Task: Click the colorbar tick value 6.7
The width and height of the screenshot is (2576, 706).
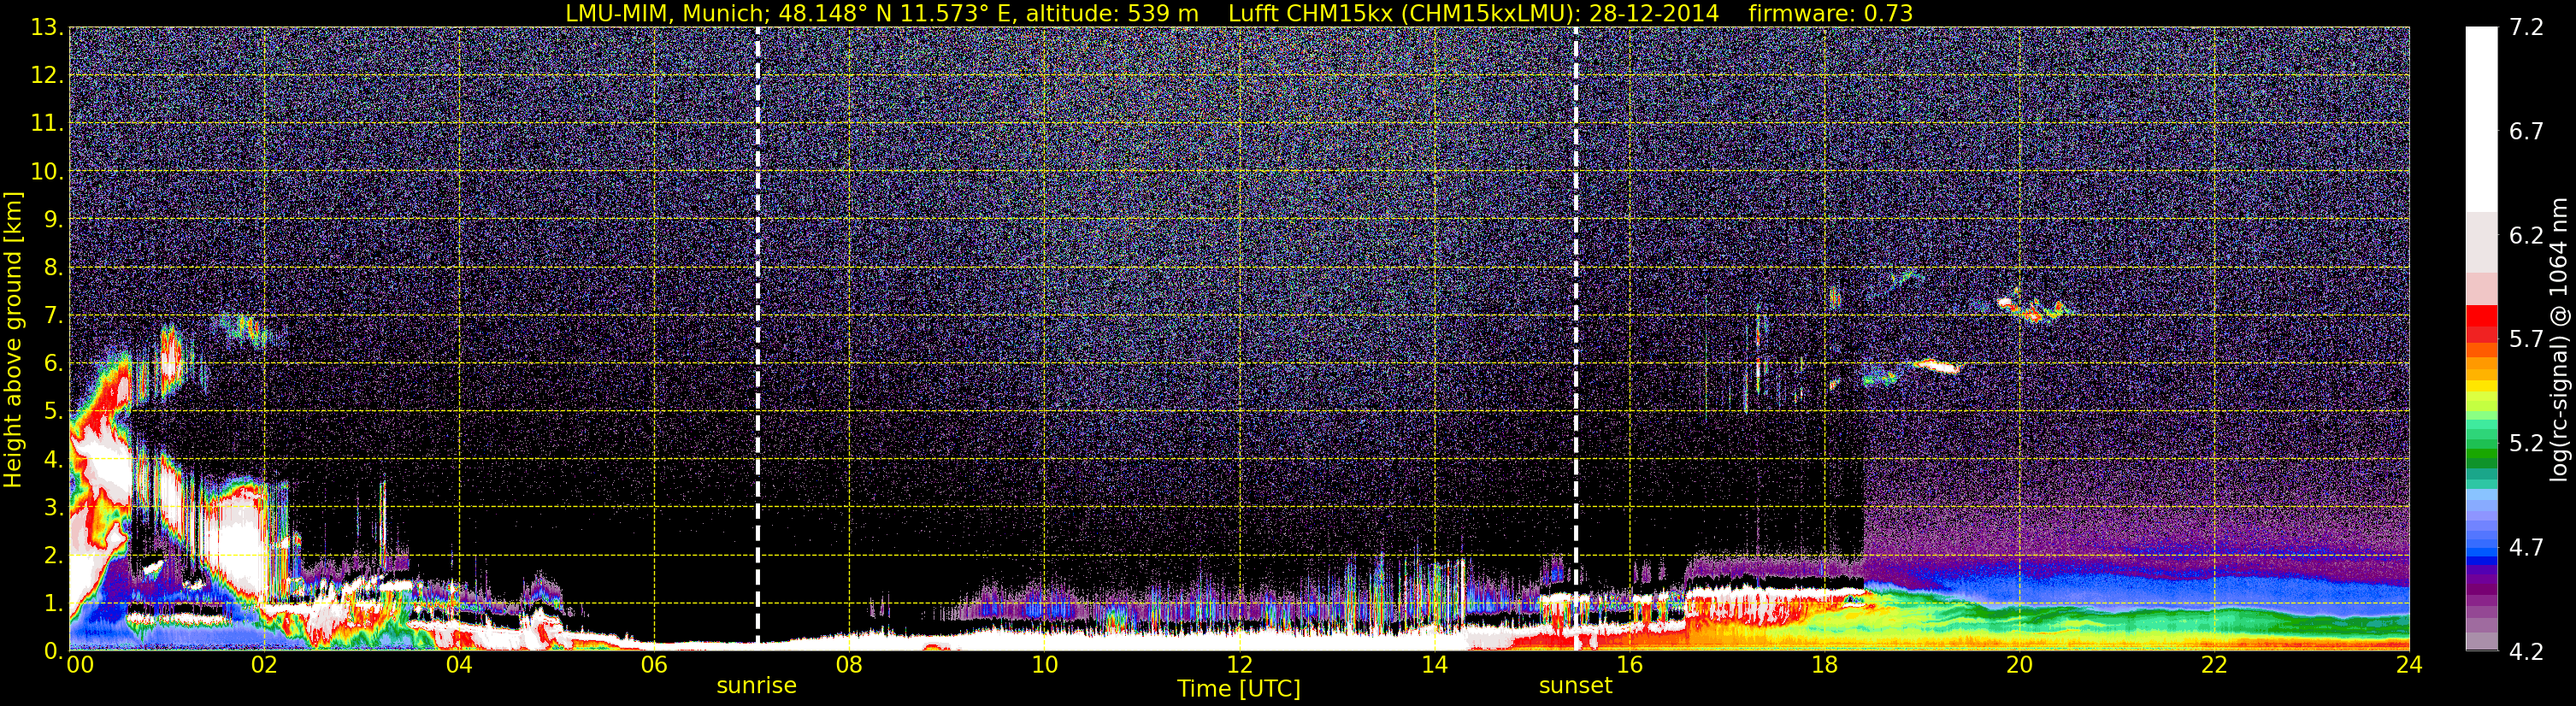Action: click(x=2526, y=131)
